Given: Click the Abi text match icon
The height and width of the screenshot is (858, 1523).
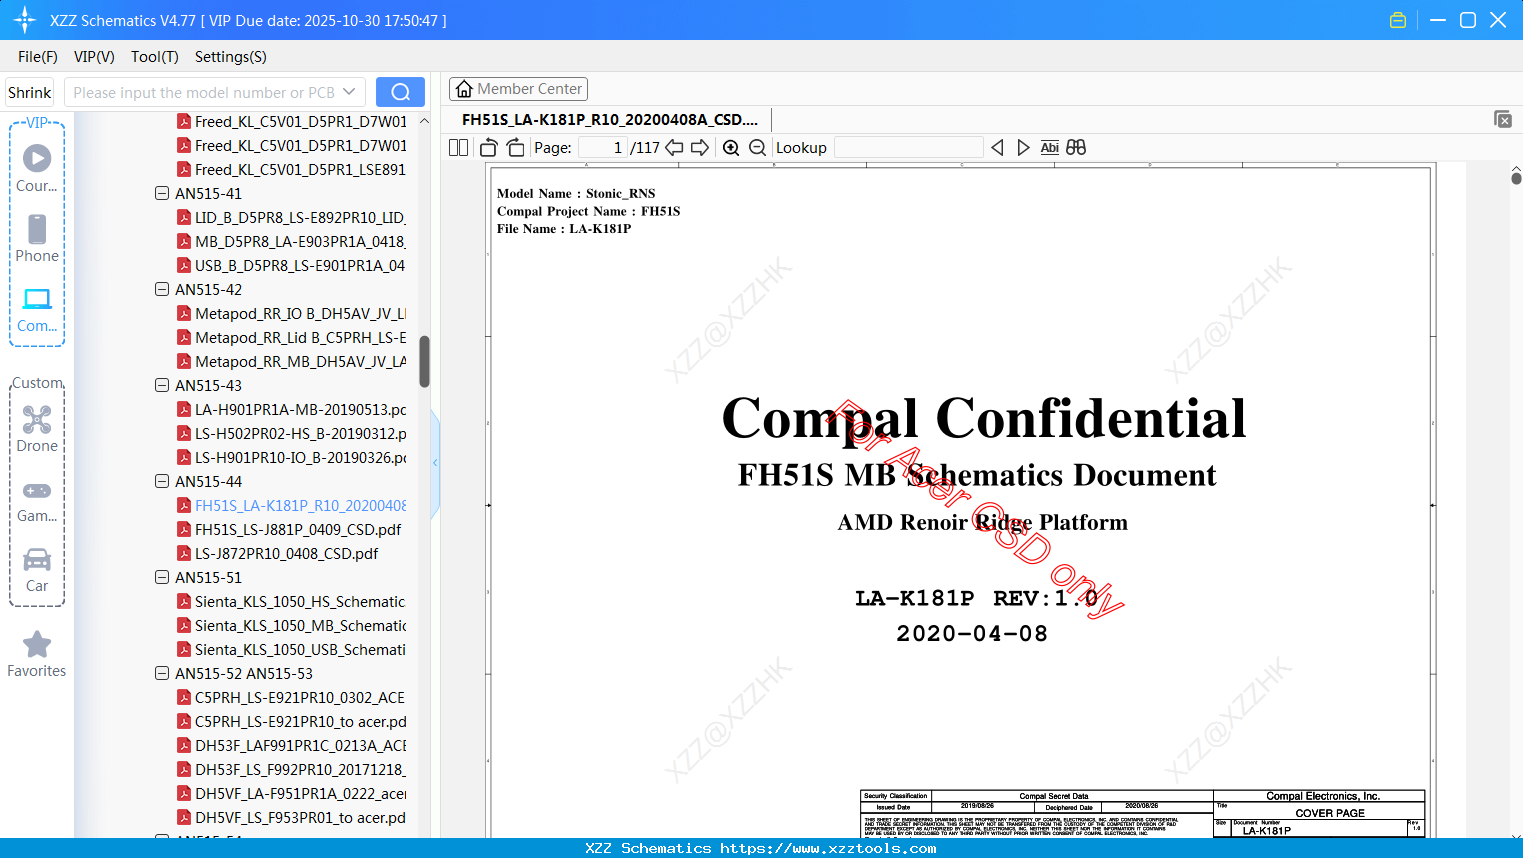Looking at the screenshot, I should click(1049, 148).
